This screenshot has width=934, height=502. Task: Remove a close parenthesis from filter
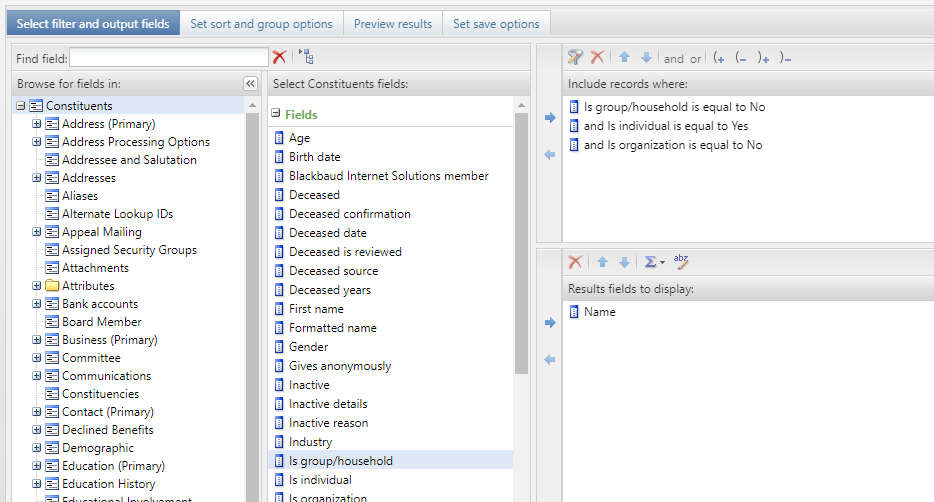pyautogui.click(x=785, y=58)
